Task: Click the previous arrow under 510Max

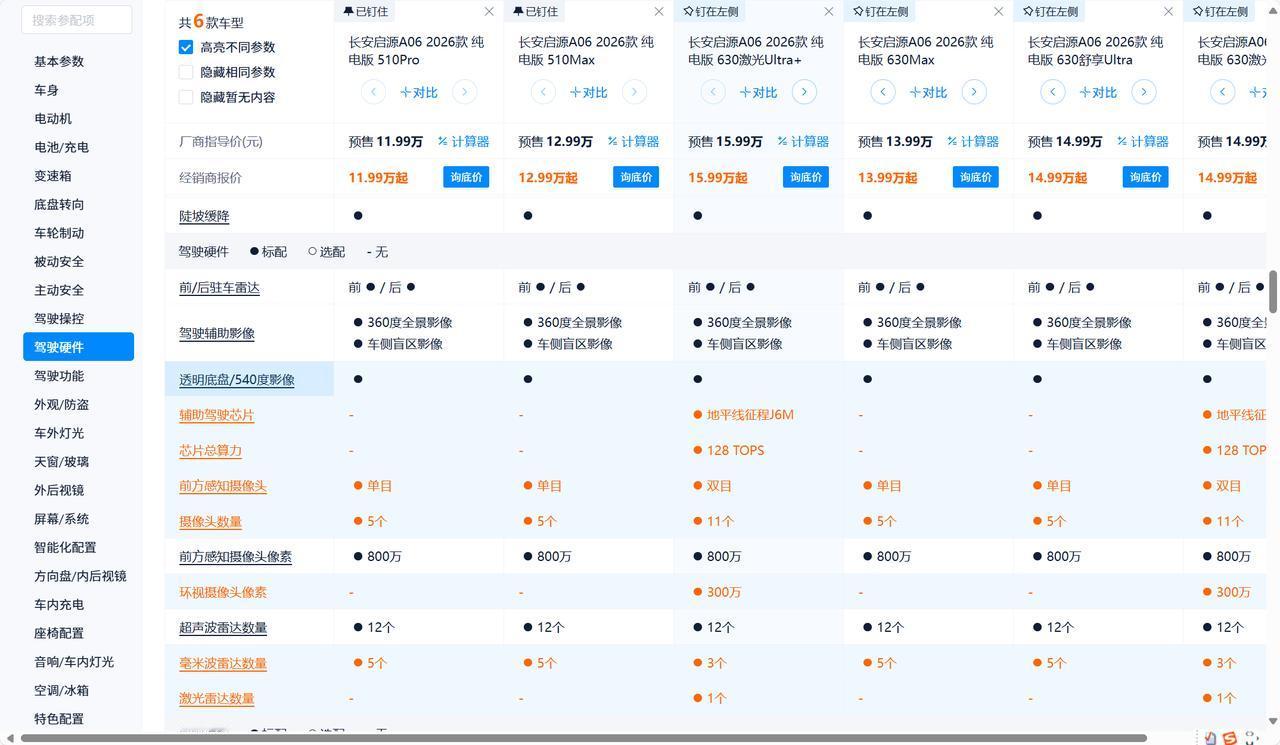Action: pyautogui.click(x=543, y=92)
